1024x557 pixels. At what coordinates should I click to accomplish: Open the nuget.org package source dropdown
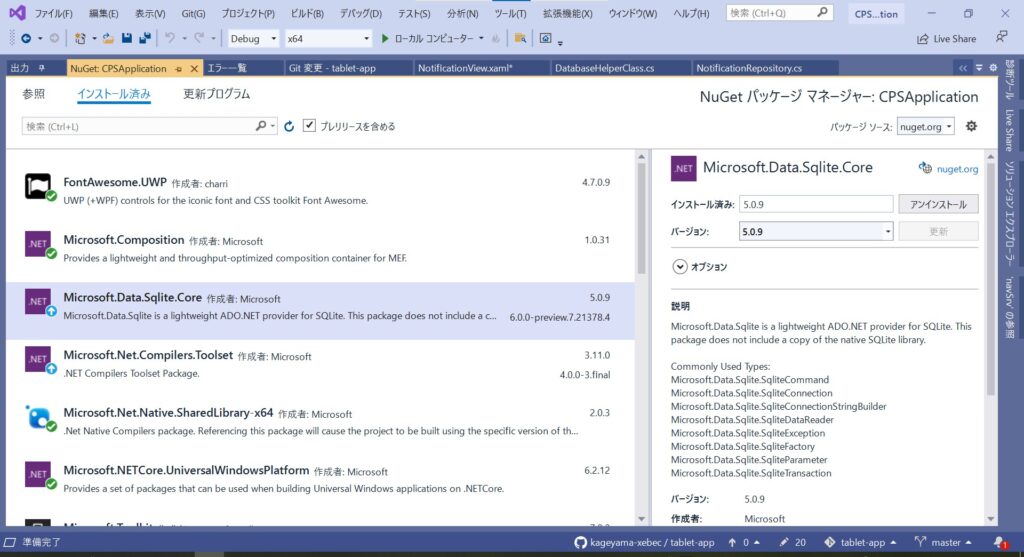925,127
